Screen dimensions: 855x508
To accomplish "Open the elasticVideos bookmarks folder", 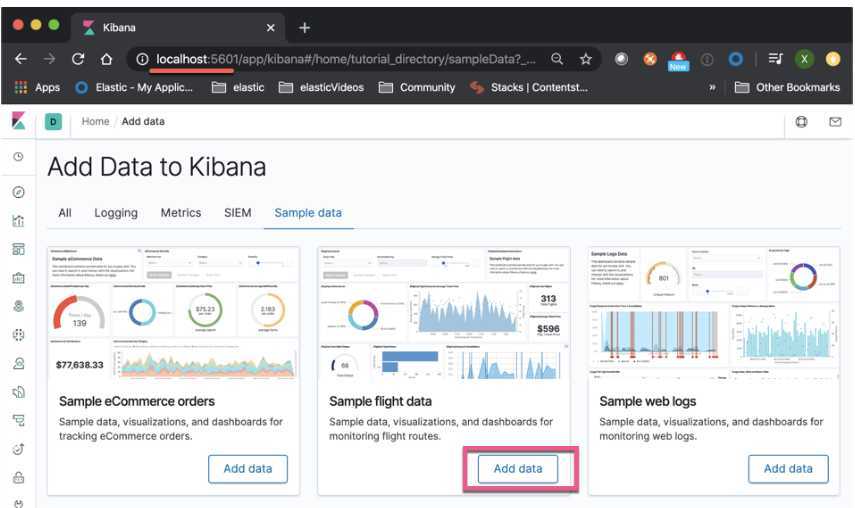I will point(321,87).
